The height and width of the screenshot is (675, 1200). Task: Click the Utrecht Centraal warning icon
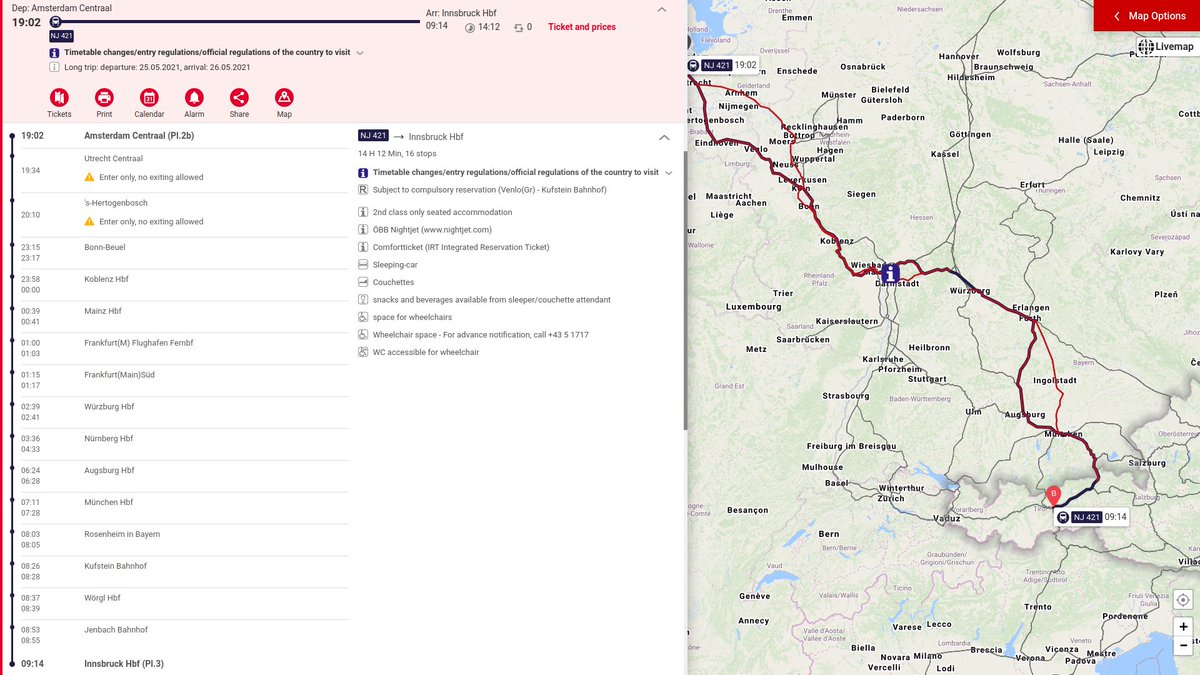tap(90, 177)
